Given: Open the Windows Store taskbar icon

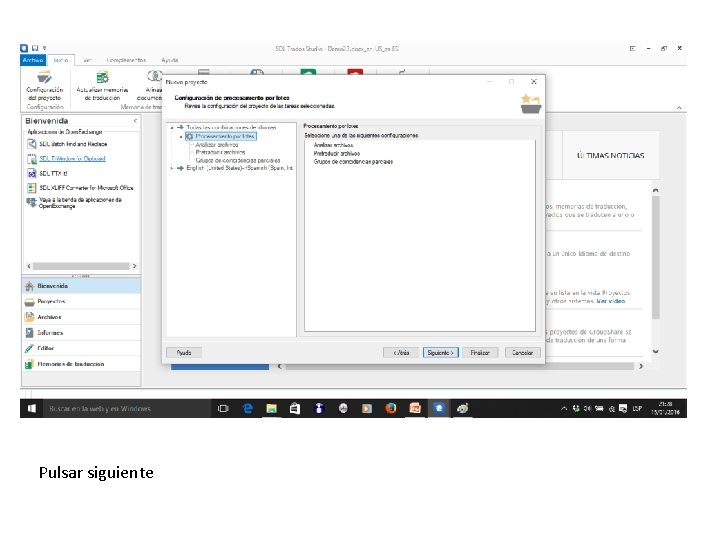Looking at the screenshot, I should coord(295,408).
